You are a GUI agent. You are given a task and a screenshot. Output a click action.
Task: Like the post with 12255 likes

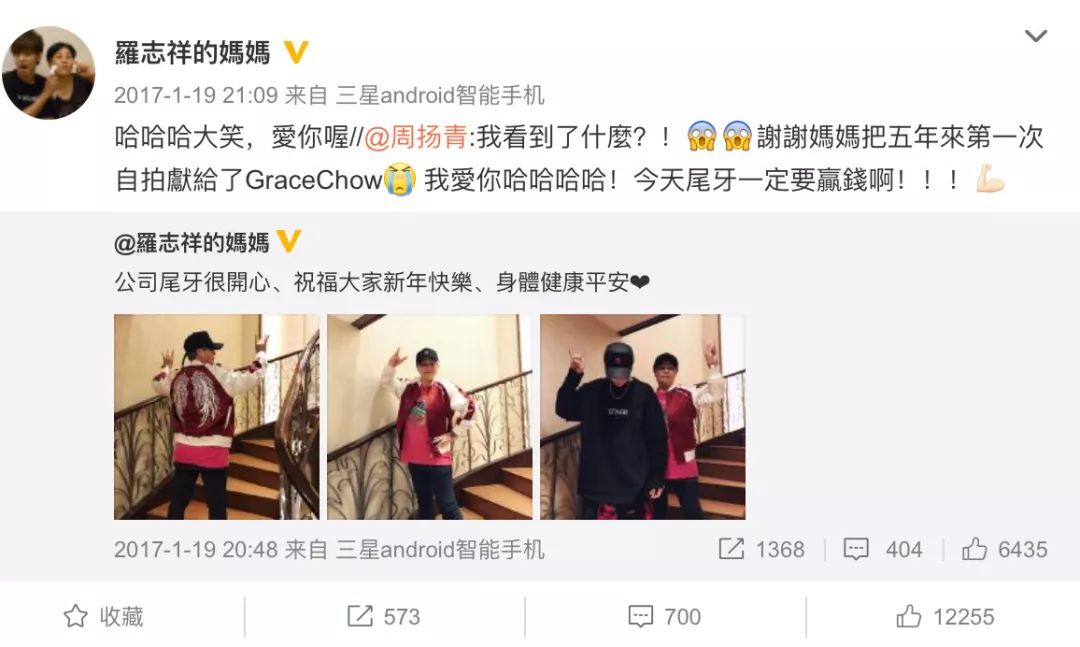coord(945,616)
